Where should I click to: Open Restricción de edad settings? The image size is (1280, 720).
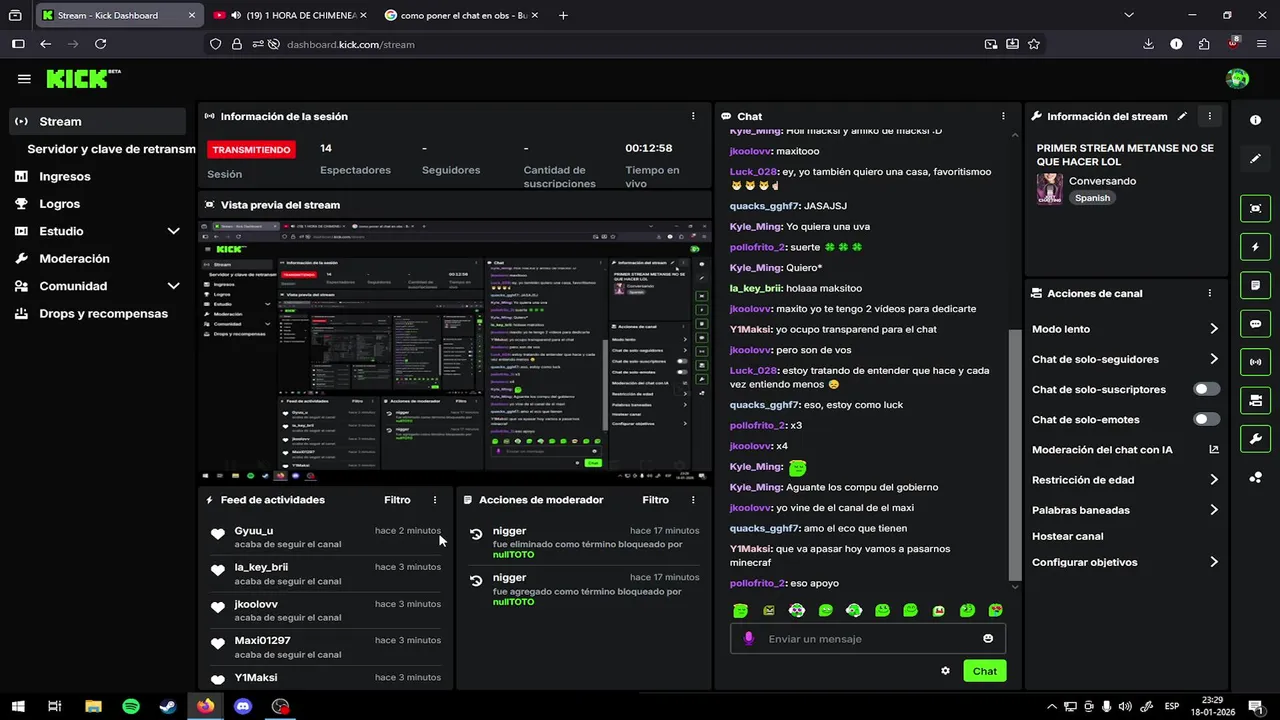[1125, 480]
